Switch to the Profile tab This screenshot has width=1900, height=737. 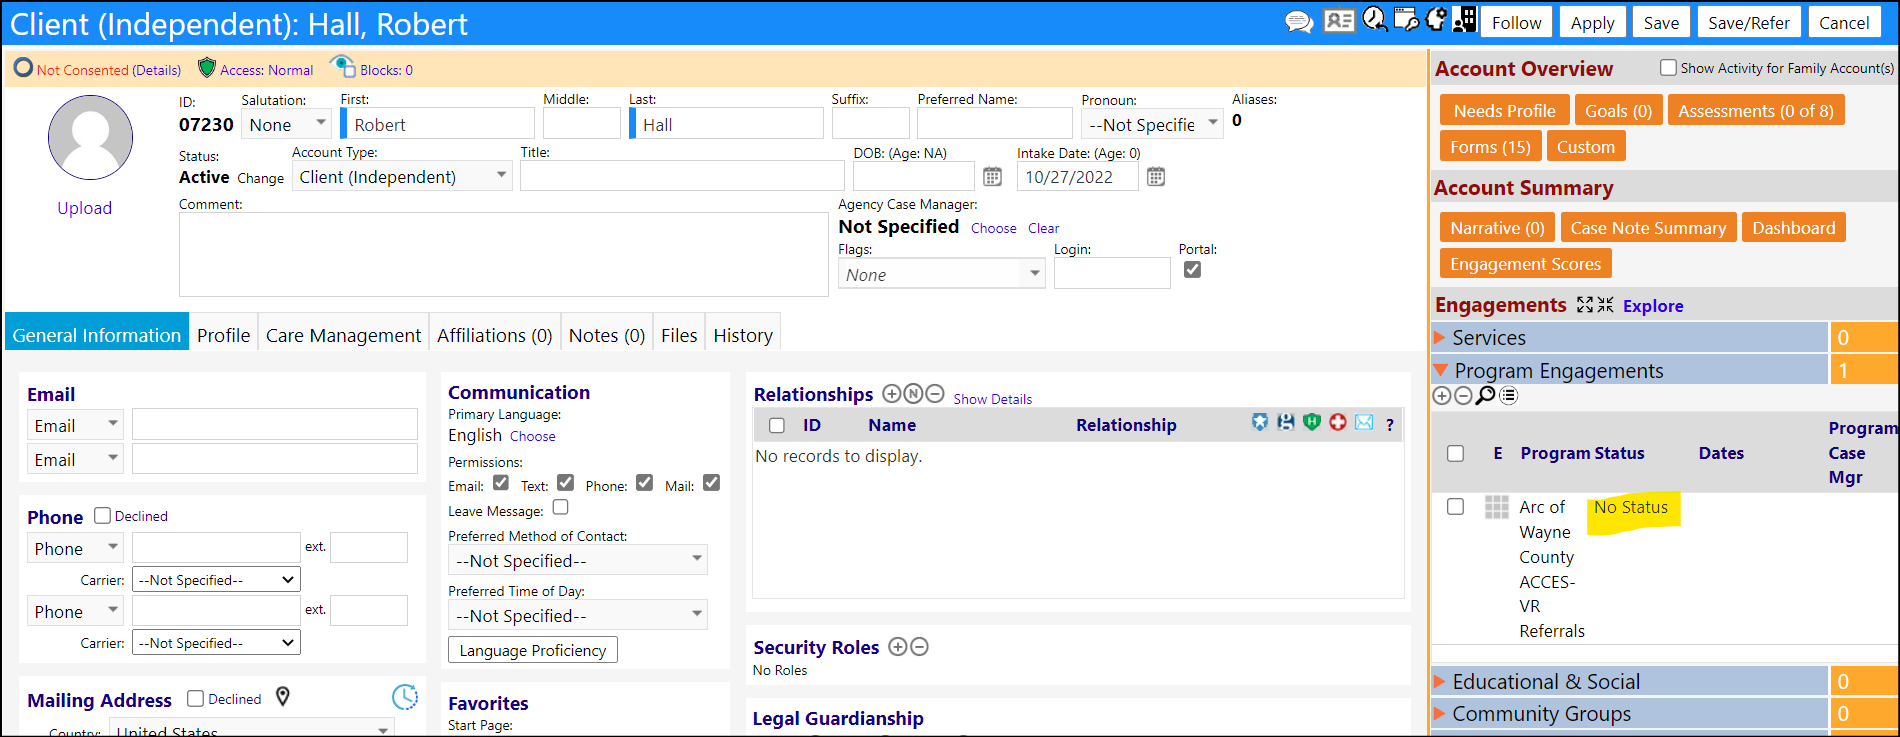[223, 335]
